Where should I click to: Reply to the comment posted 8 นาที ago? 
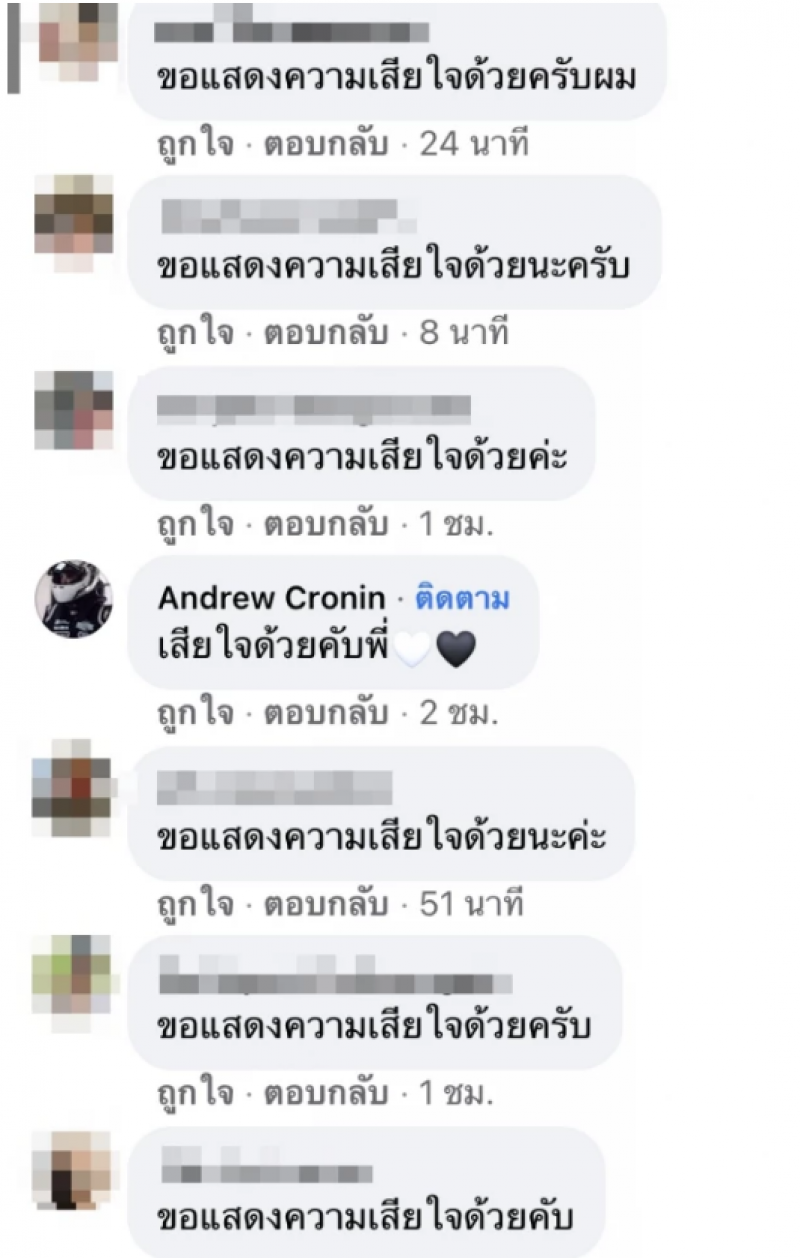(325, 333)
